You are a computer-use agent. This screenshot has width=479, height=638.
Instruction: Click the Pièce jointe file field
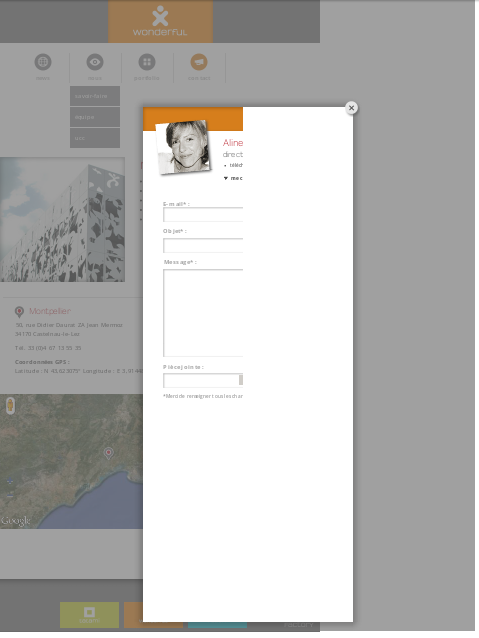click(203, 380)
